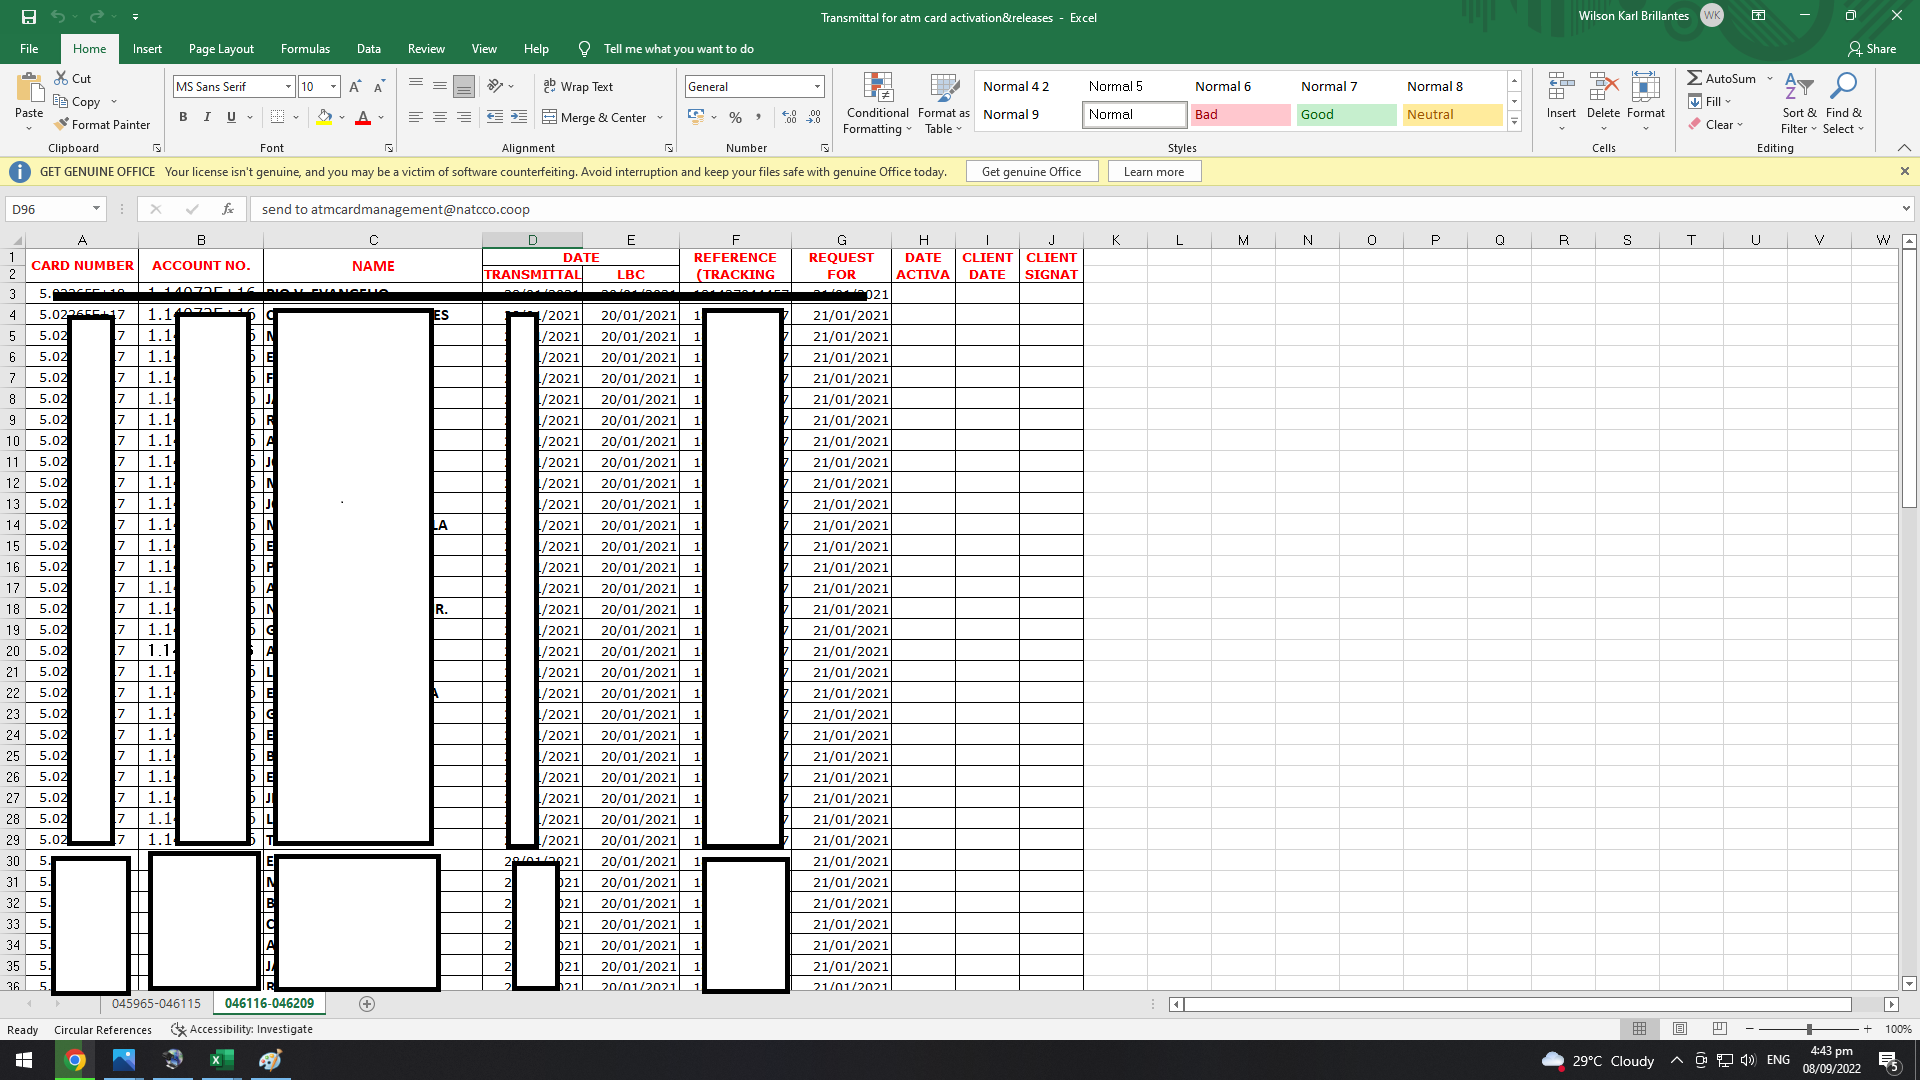
Task: Click the Conditional Formatting icon
Action: (x=877, y=88)
